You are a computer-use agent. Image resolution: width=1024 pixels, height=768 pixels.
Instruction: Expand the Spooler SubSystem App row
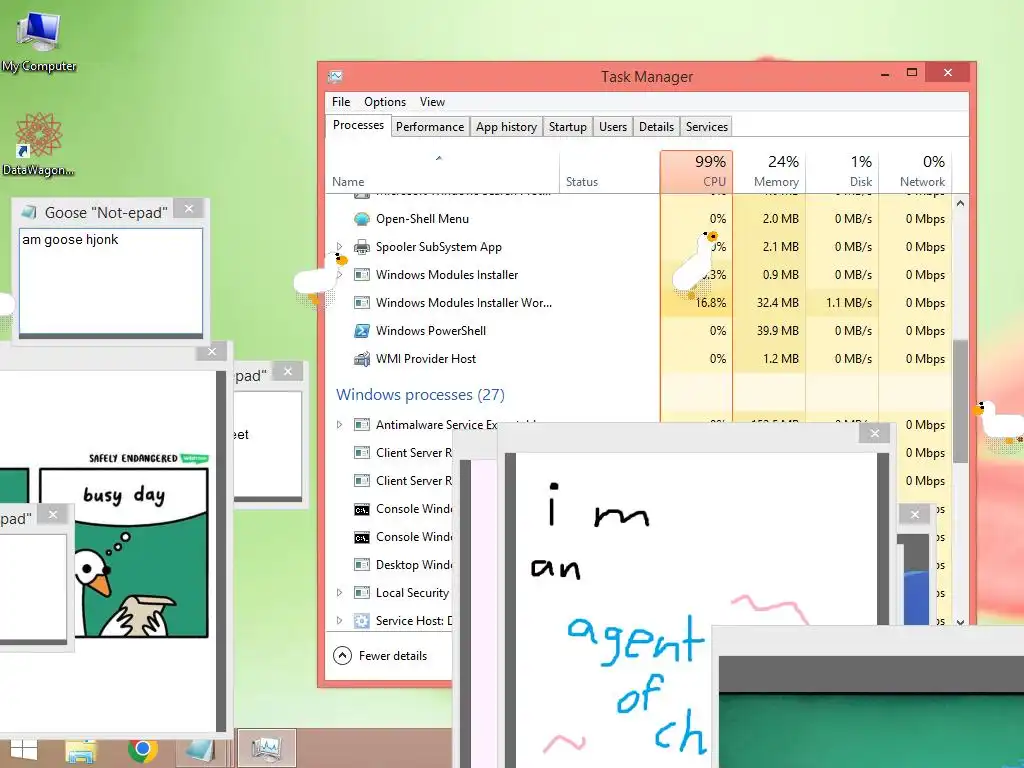point(339,247)
